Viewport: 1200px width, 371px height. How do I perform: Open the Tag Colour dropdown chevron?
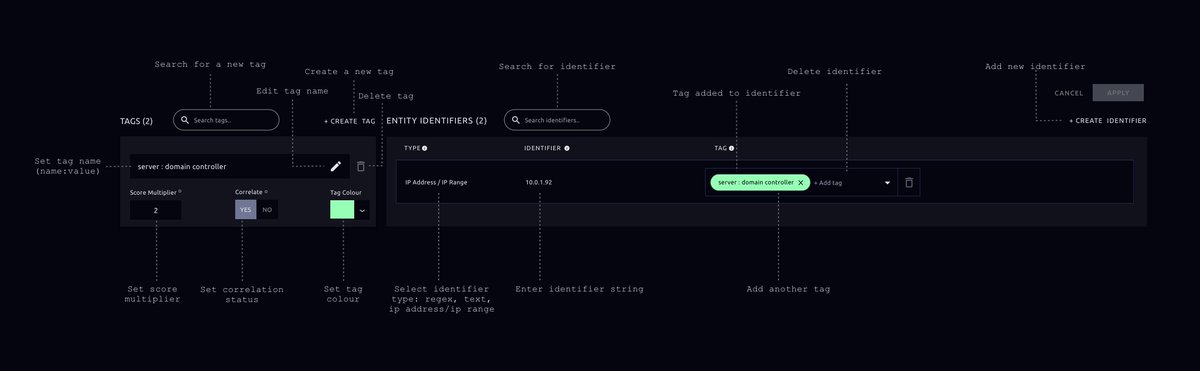[x=362, y=210]
